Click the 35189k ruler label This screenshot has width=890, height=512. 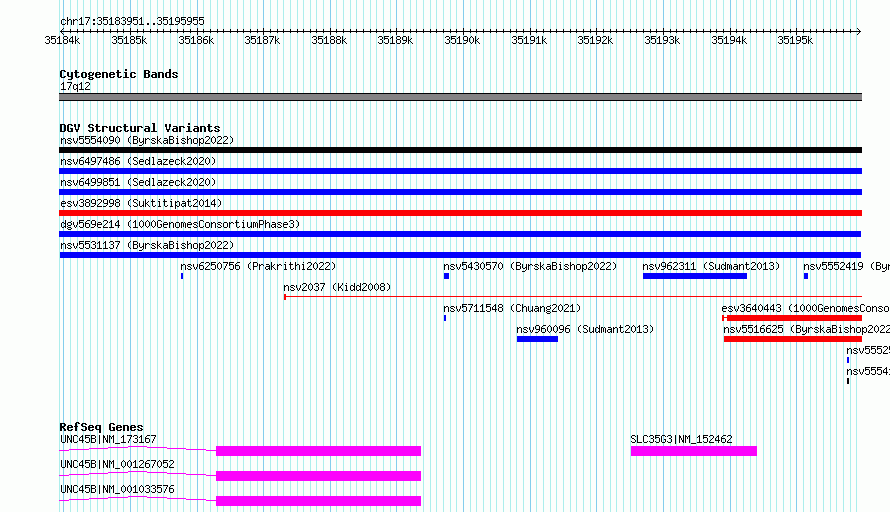click(x=395, y=40)
